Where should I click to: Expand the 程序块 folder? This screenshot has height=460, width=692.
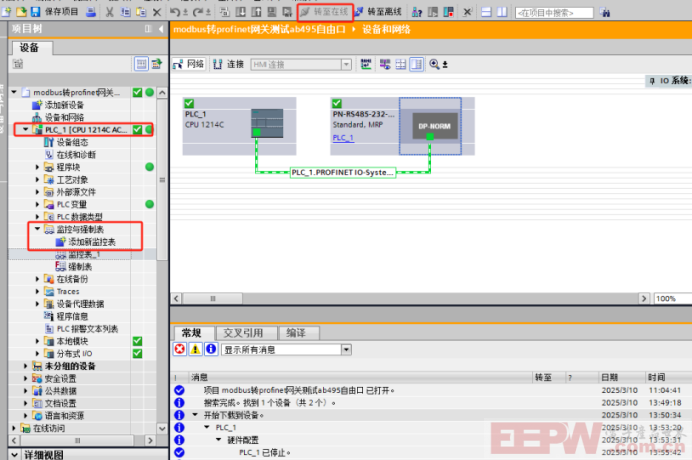(x=37, y=167)
